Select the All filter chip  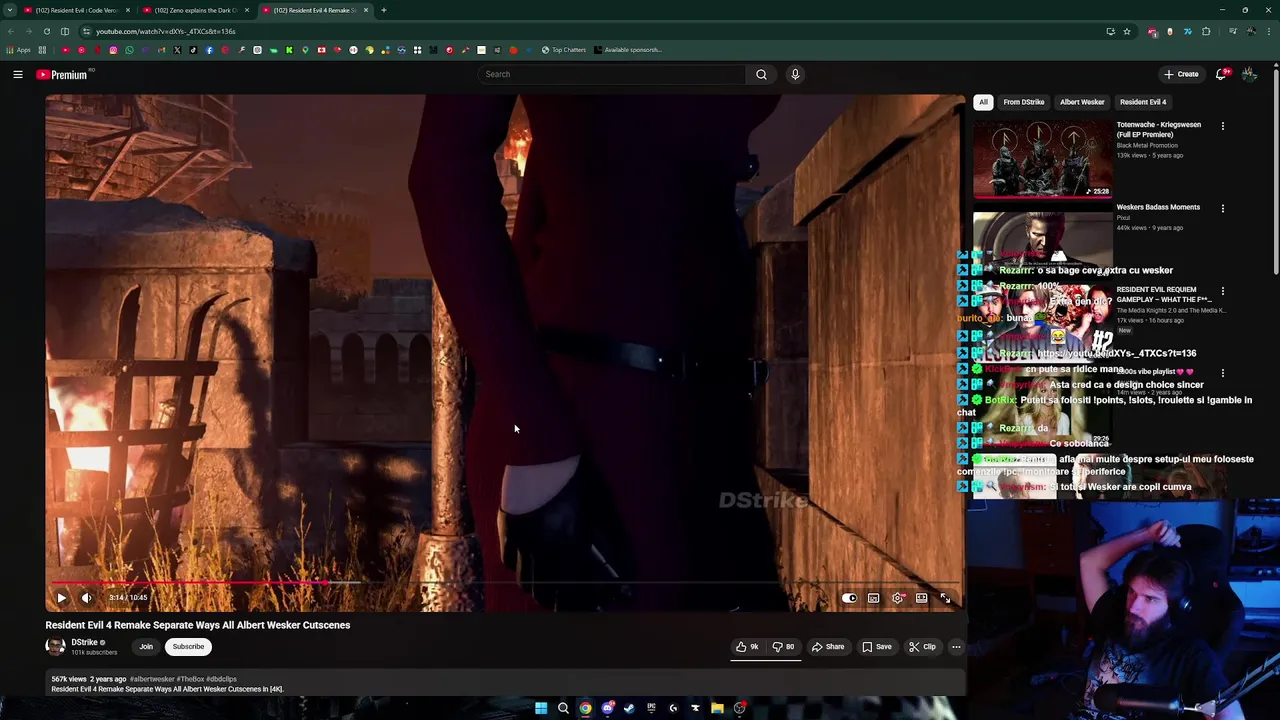pos(983,102)
